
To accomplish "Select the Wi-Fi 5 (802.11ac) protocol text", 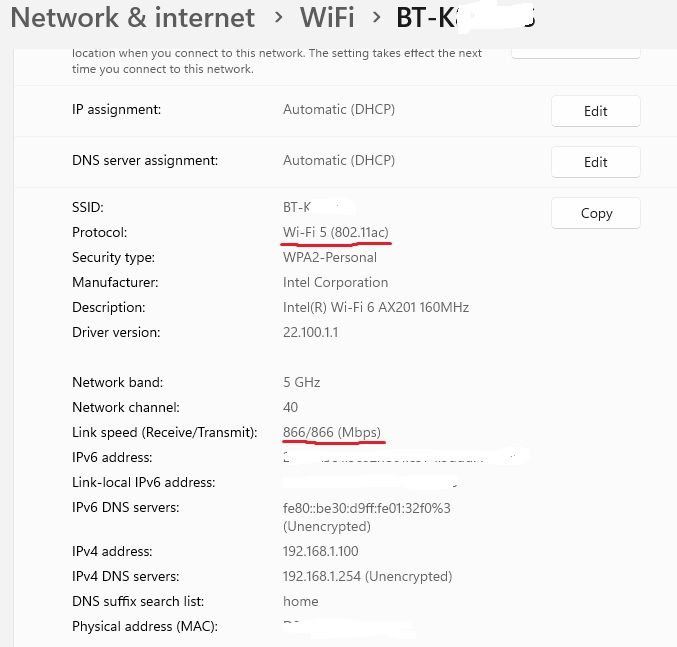I will tap(336, 232).
